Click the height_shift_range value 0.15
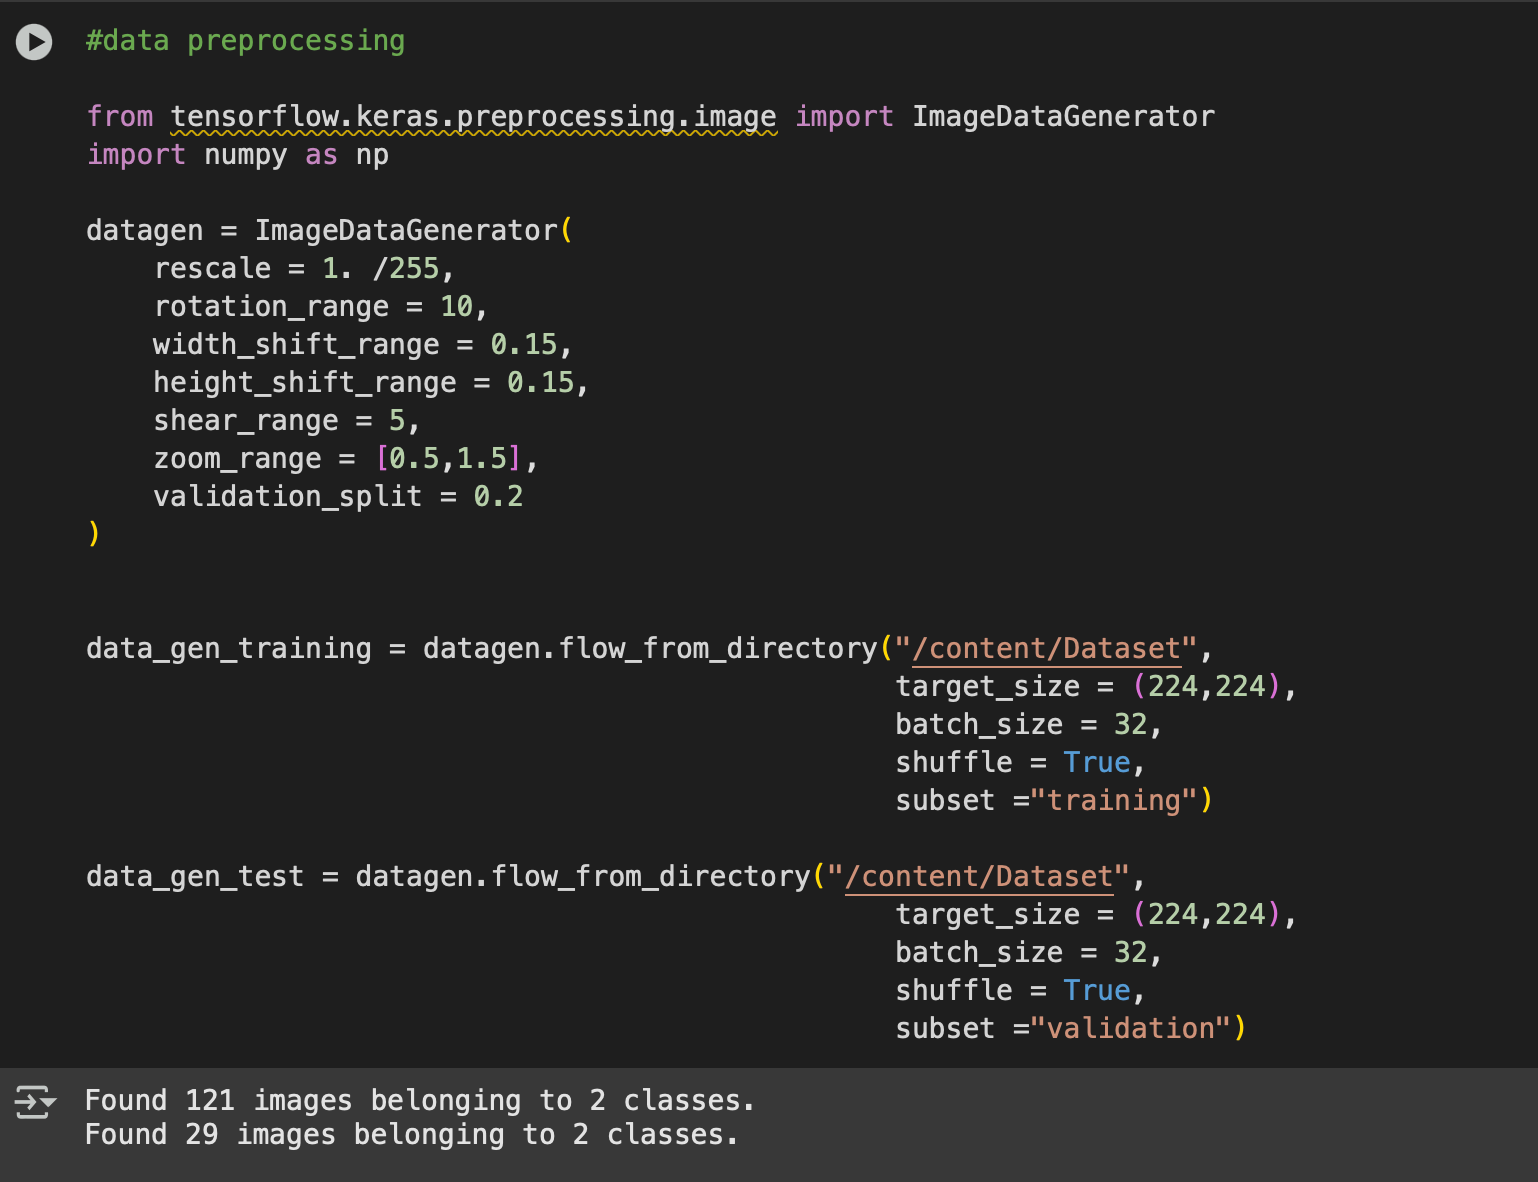Image resolution: width=1538 pixels, height=1182 pixels. point(540,383)
